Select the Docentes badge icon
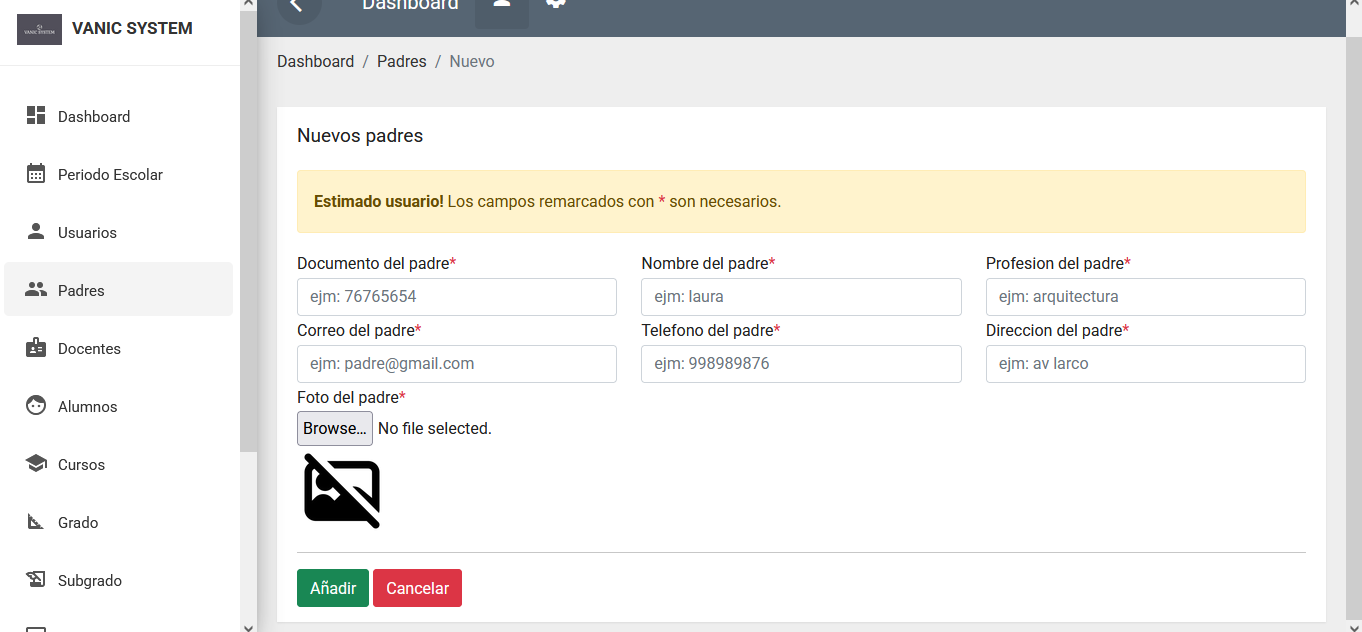The image size is (1362, 632). [36, 348]
